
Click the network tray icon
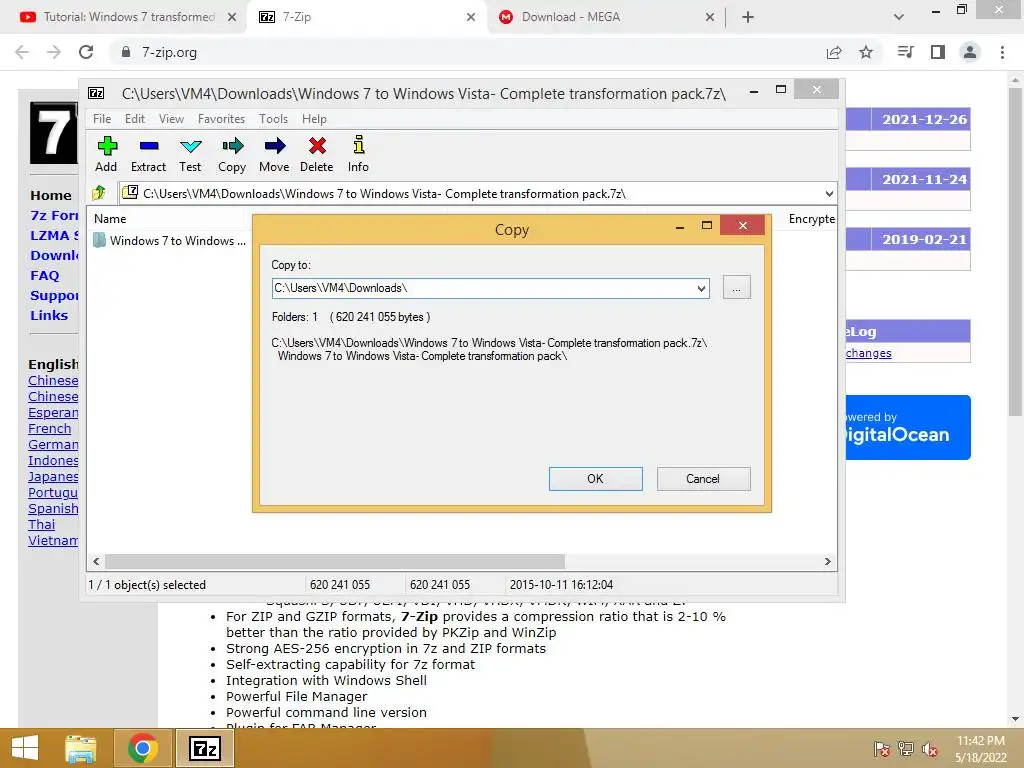(906, 750)
